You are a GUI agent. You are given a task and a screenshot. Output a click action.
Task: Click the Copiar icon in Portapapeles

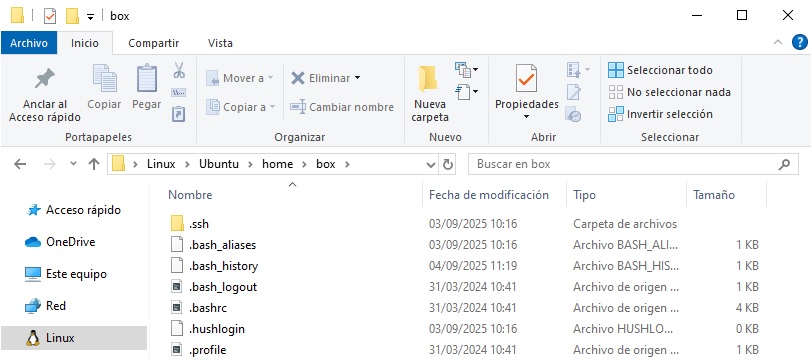pyautogui.click(x=104, y=78)
